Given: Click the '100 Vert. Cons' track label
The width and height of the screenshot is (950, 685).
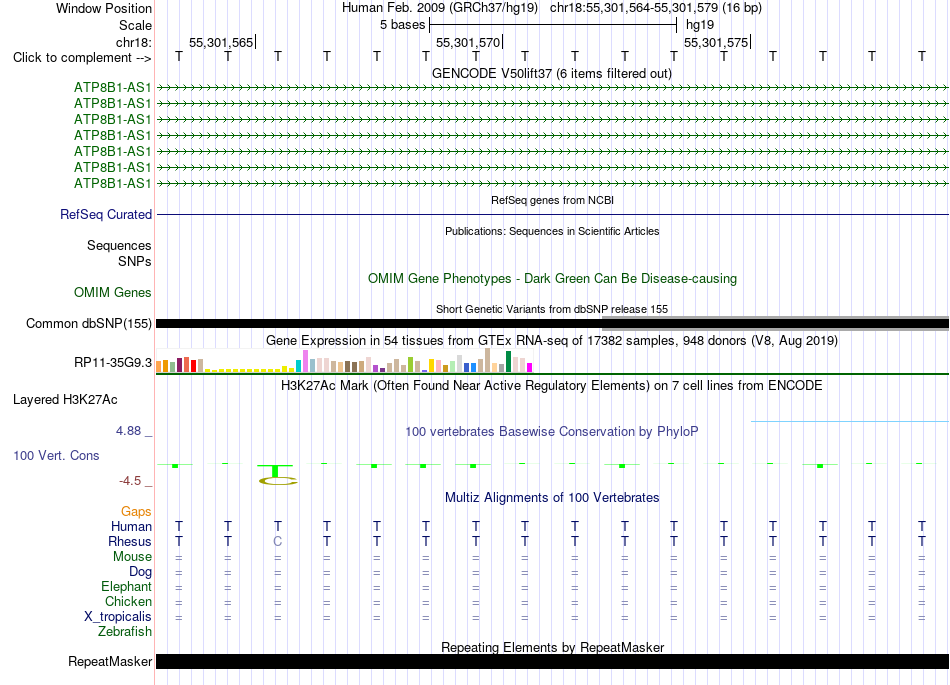Looking at the screenshot, I should pyautogui.click(x=56, y=455).
